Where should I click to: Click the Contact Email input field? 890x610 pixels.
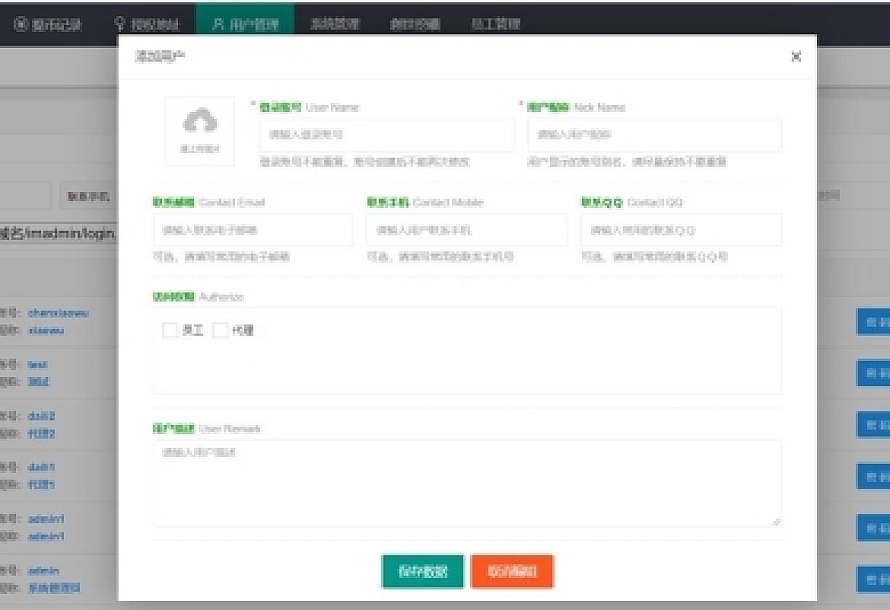click(x=253, y=230)
